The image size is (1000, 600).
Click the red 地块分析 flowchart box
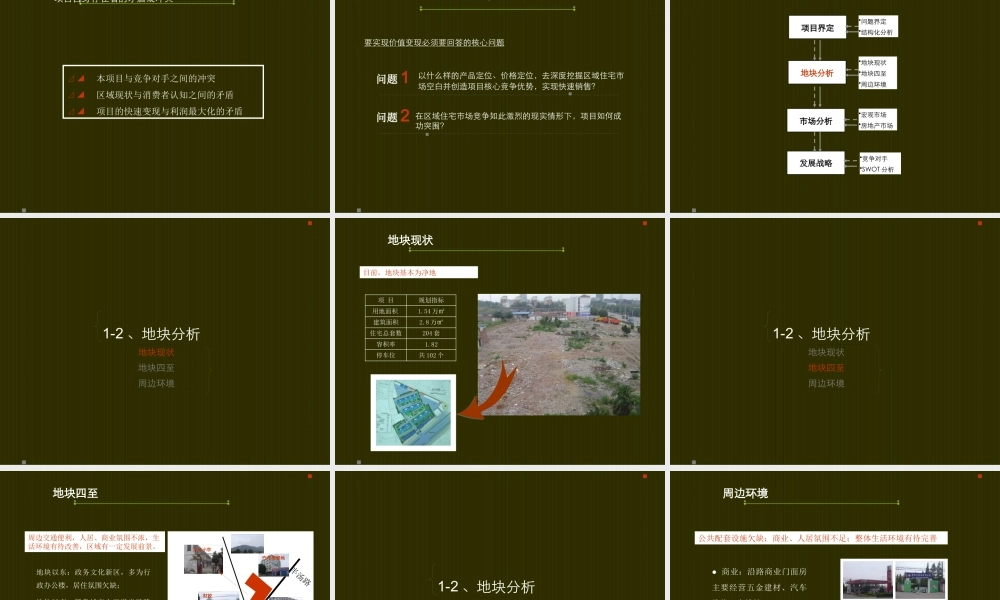tap(817, 73)
